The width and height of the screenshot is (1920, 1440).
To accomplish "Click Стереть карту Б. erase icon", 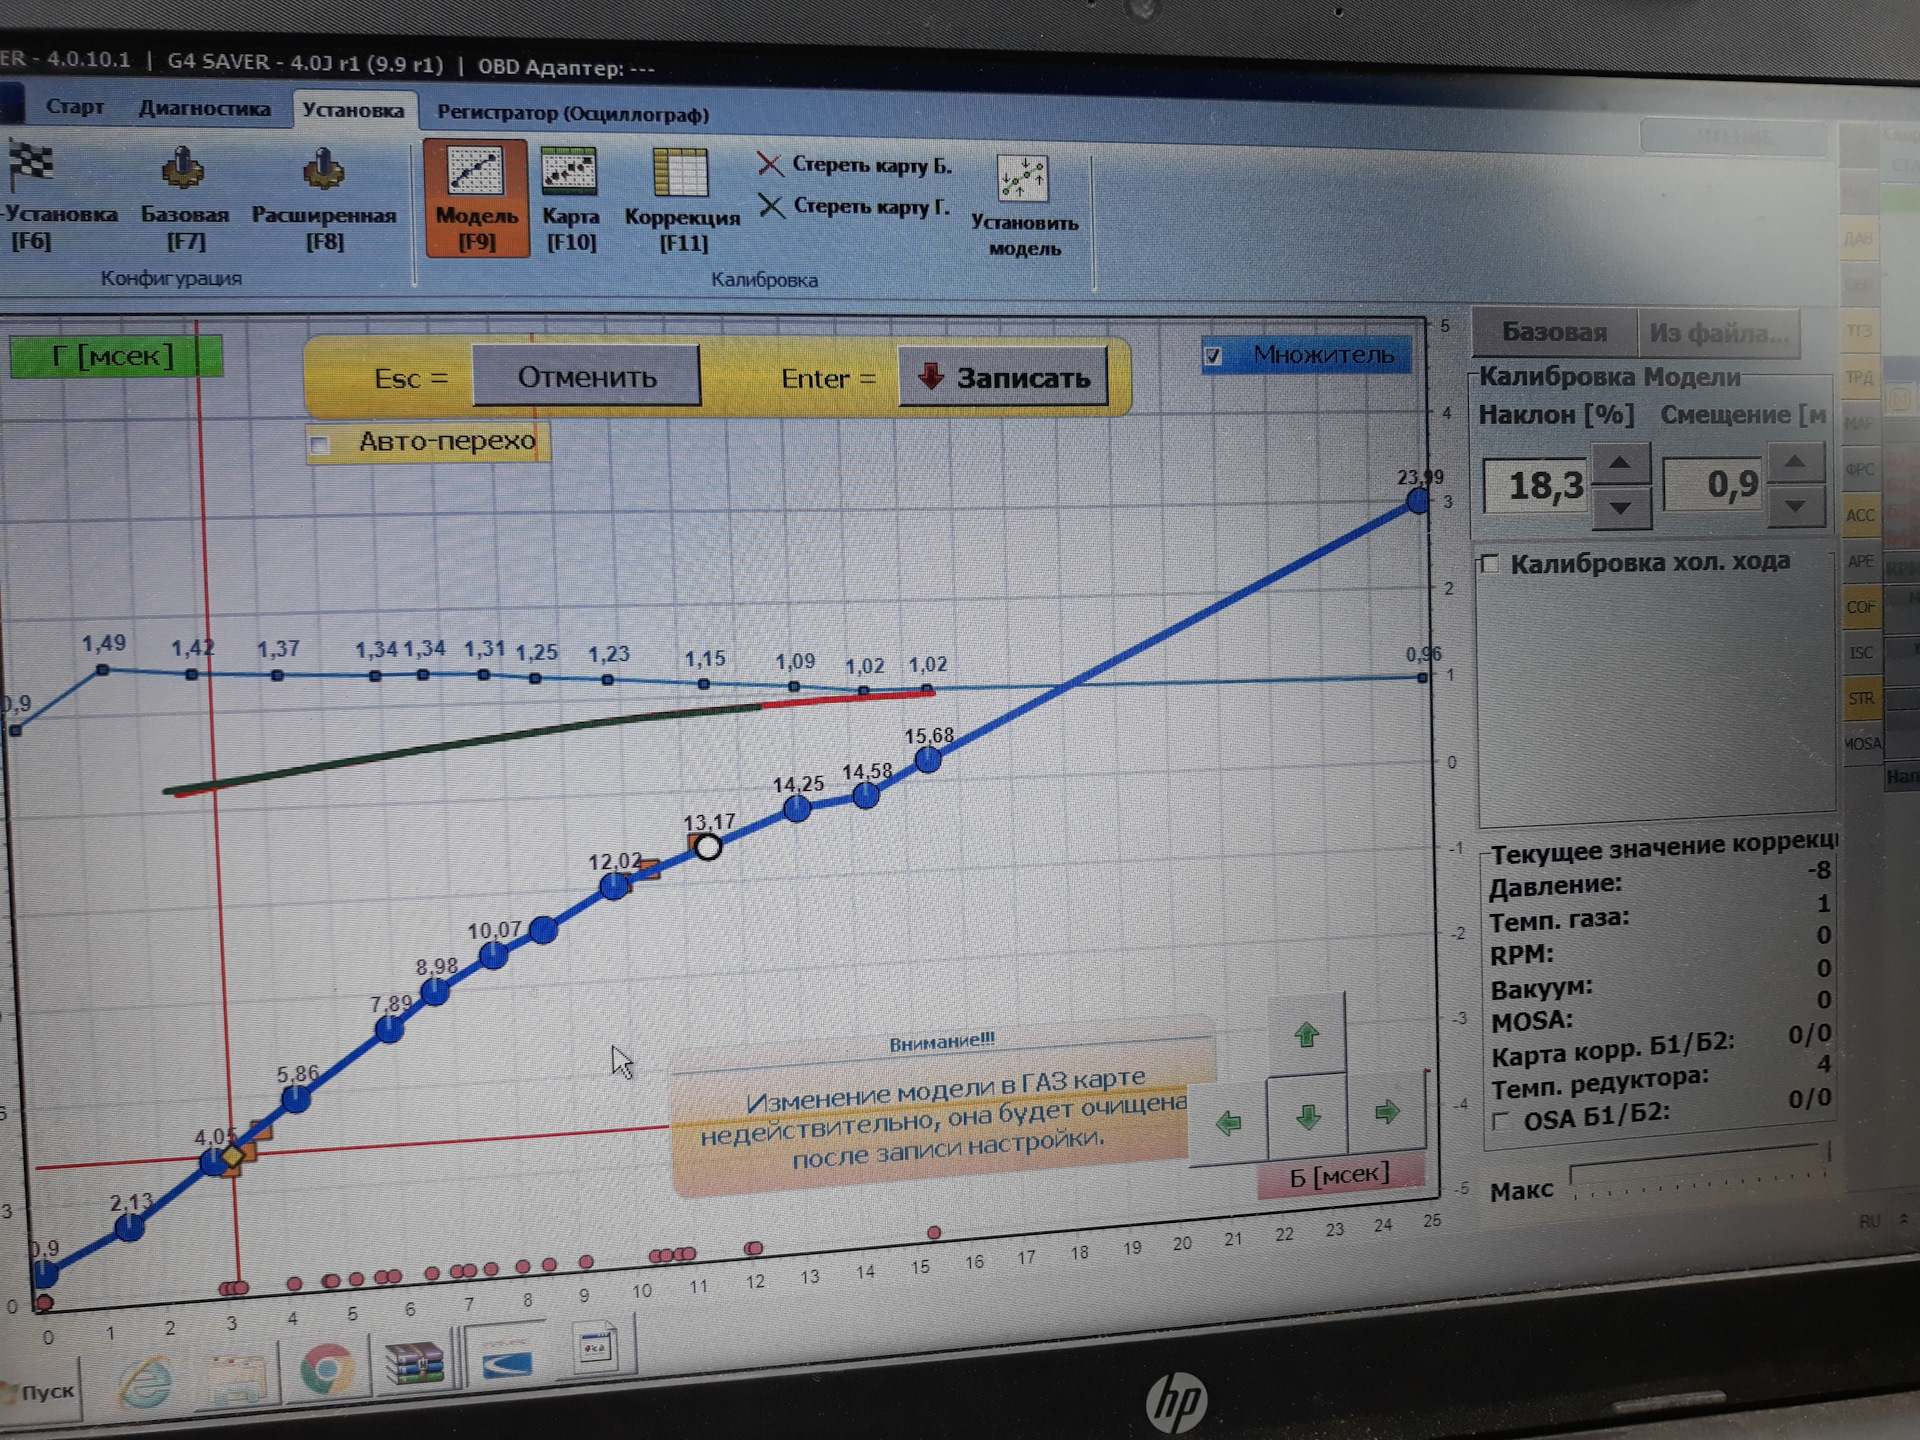I will click(x=770, y=164).
